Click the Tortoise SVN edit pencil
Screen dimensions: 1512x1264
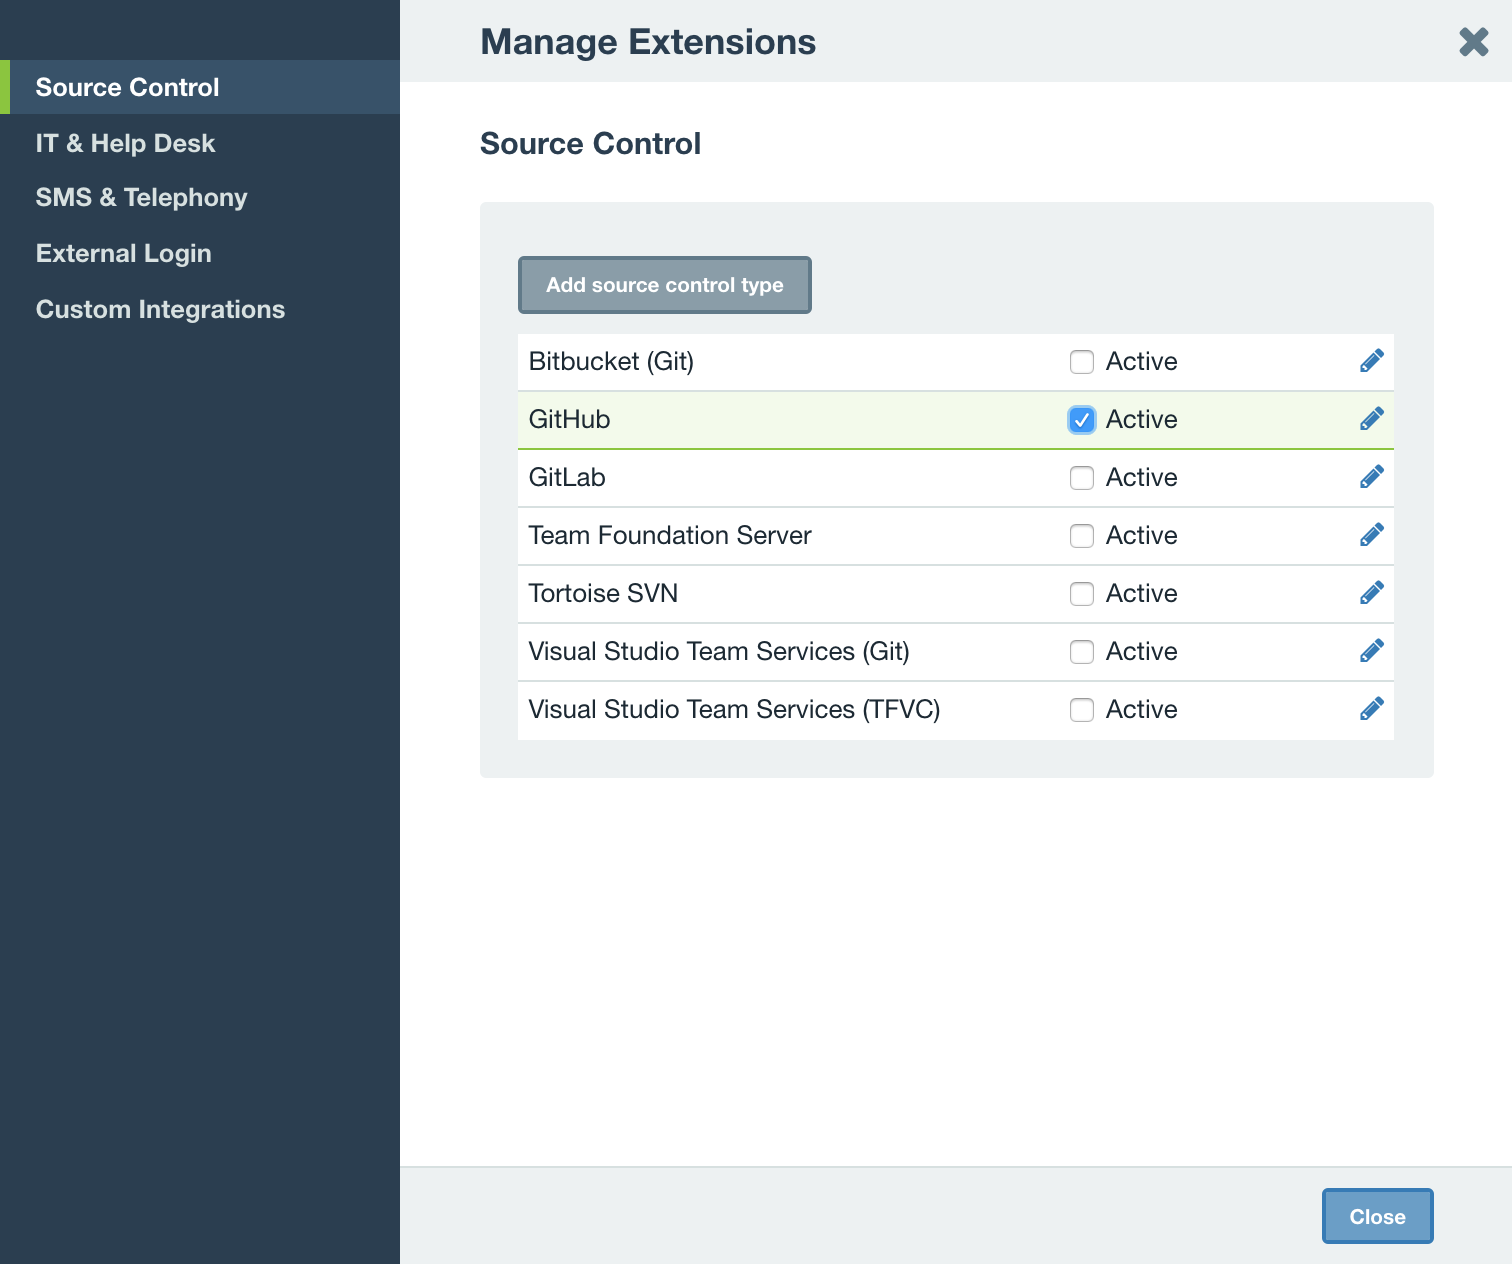pyautogui.click(x=1371, y=593)
